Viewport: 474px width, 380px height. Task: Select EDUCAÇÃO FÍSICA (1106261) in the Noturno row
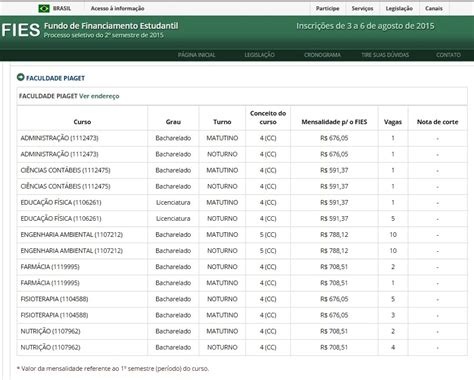tap(61, 218)
